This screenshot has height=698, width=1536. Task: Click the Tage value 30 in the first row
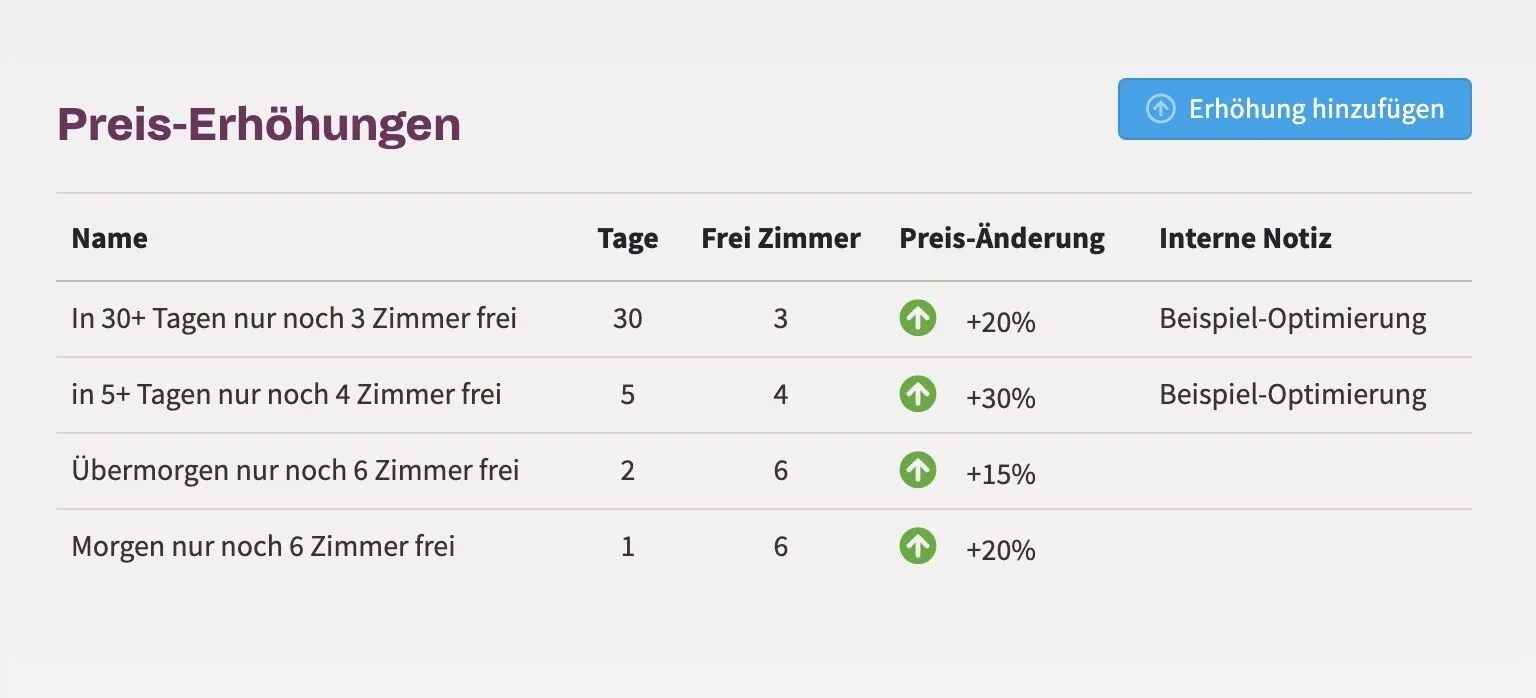(628, 318)
